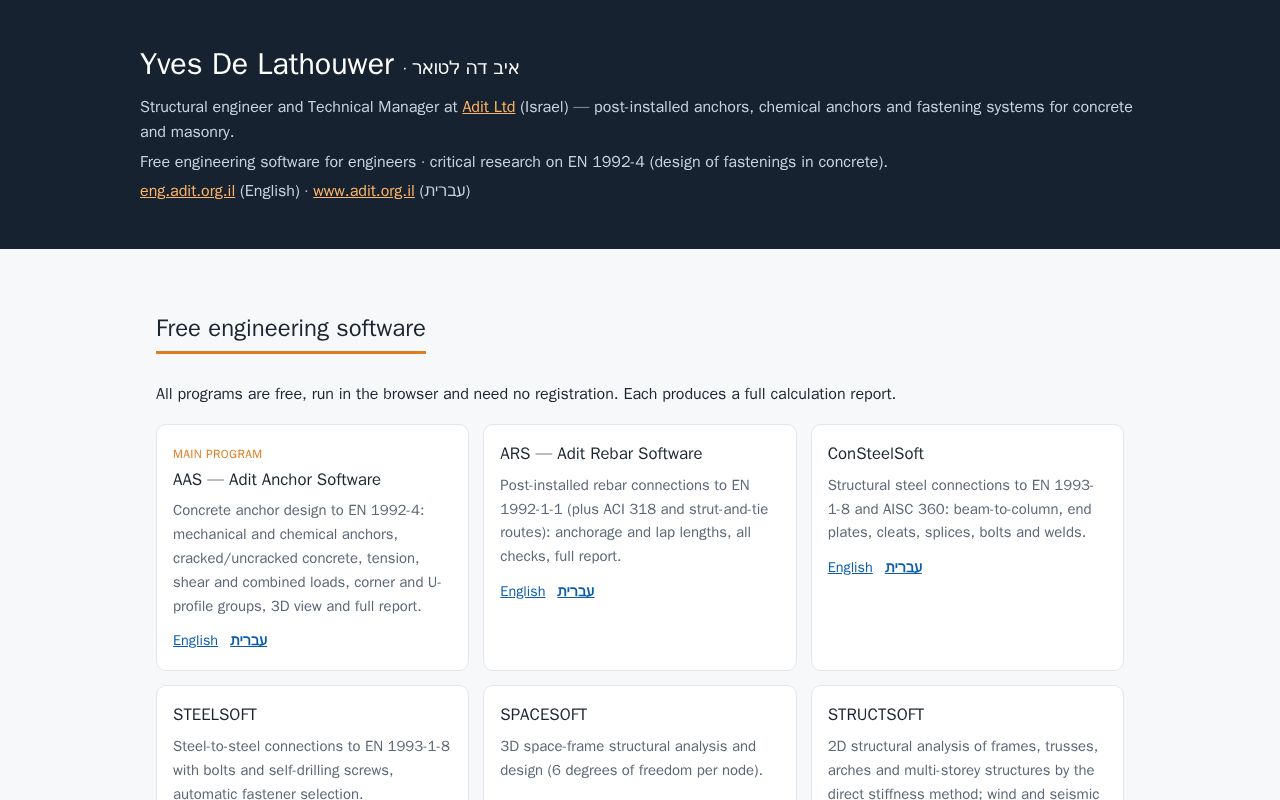
Task: Click the AAS concrete anchor design description
Action: click(x=307, y=558)
